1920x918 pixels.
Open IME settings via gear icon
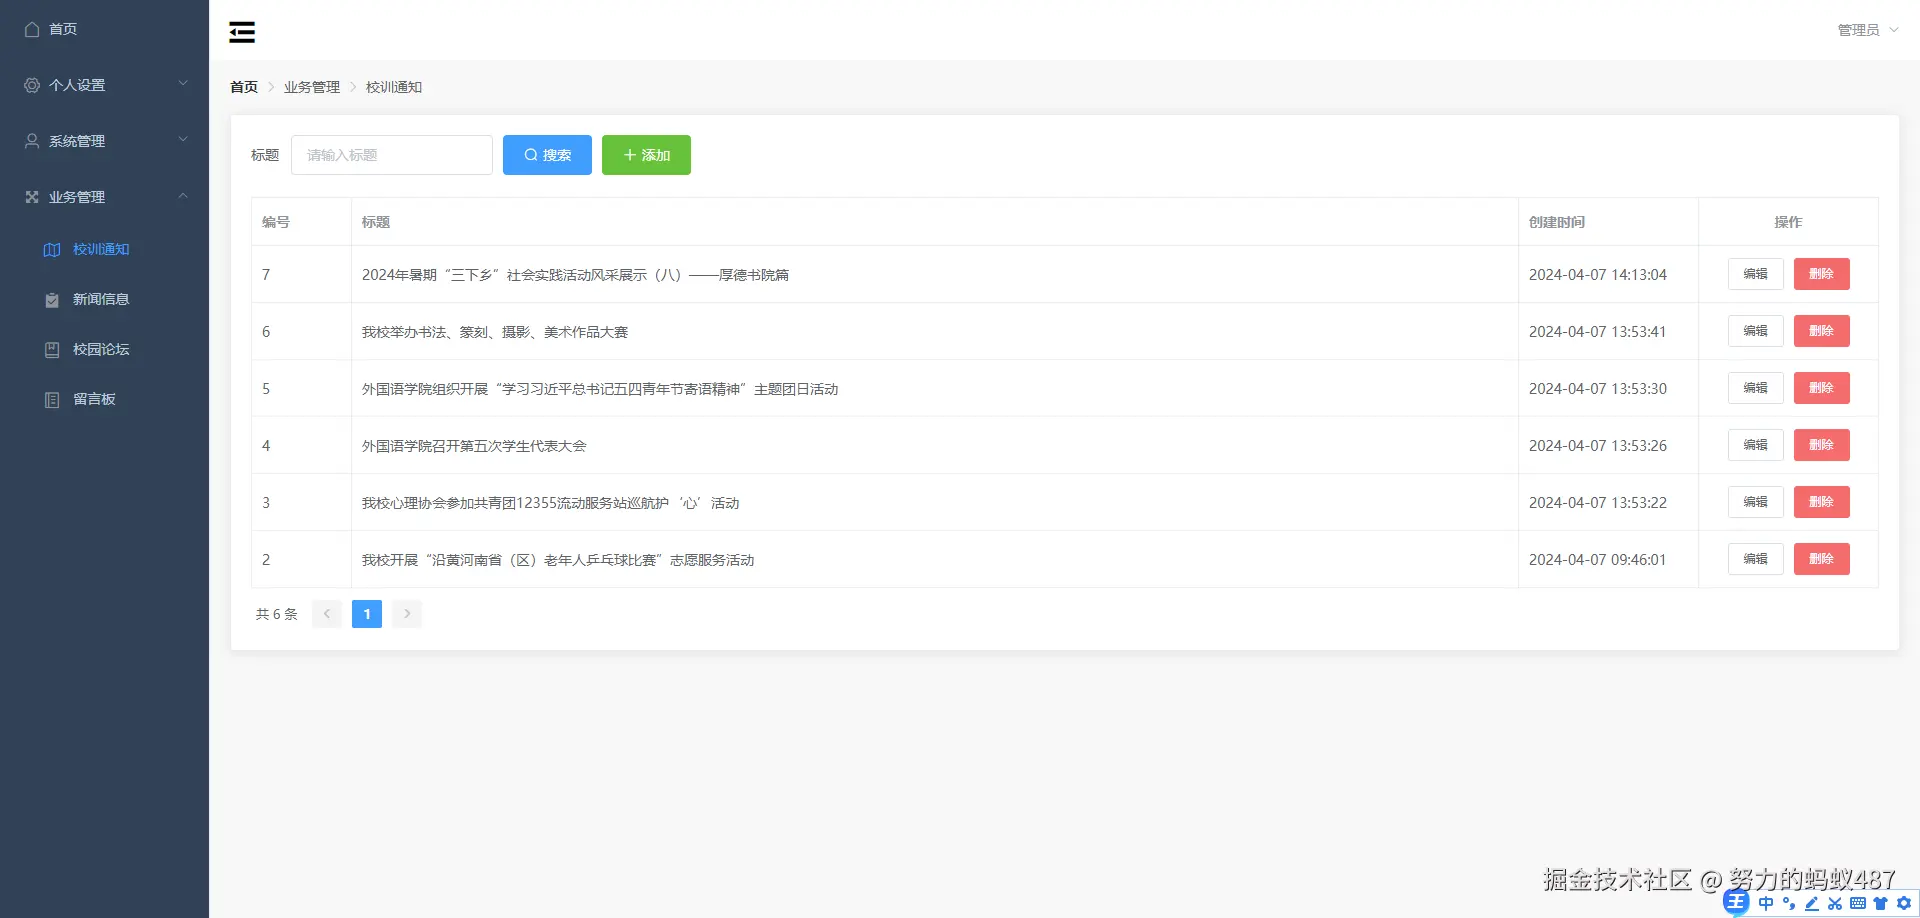1902,903
